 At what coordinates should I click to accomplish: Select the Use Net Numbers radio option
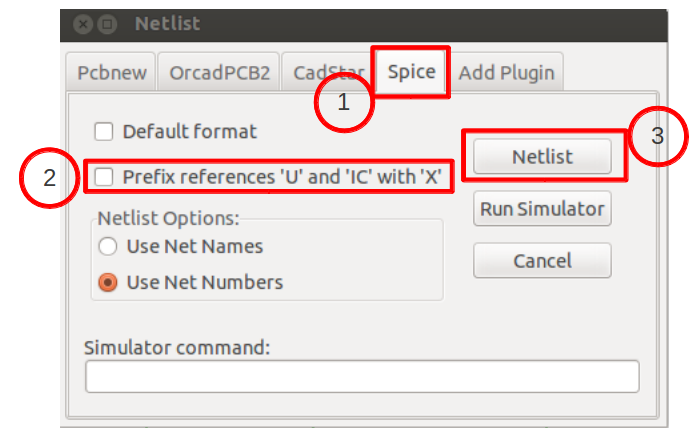point(108,282)
